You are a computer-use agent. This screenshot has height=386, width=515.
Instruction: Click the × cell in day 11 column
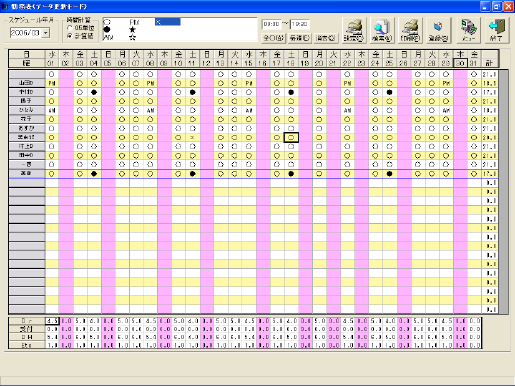[x=192, y=137]
